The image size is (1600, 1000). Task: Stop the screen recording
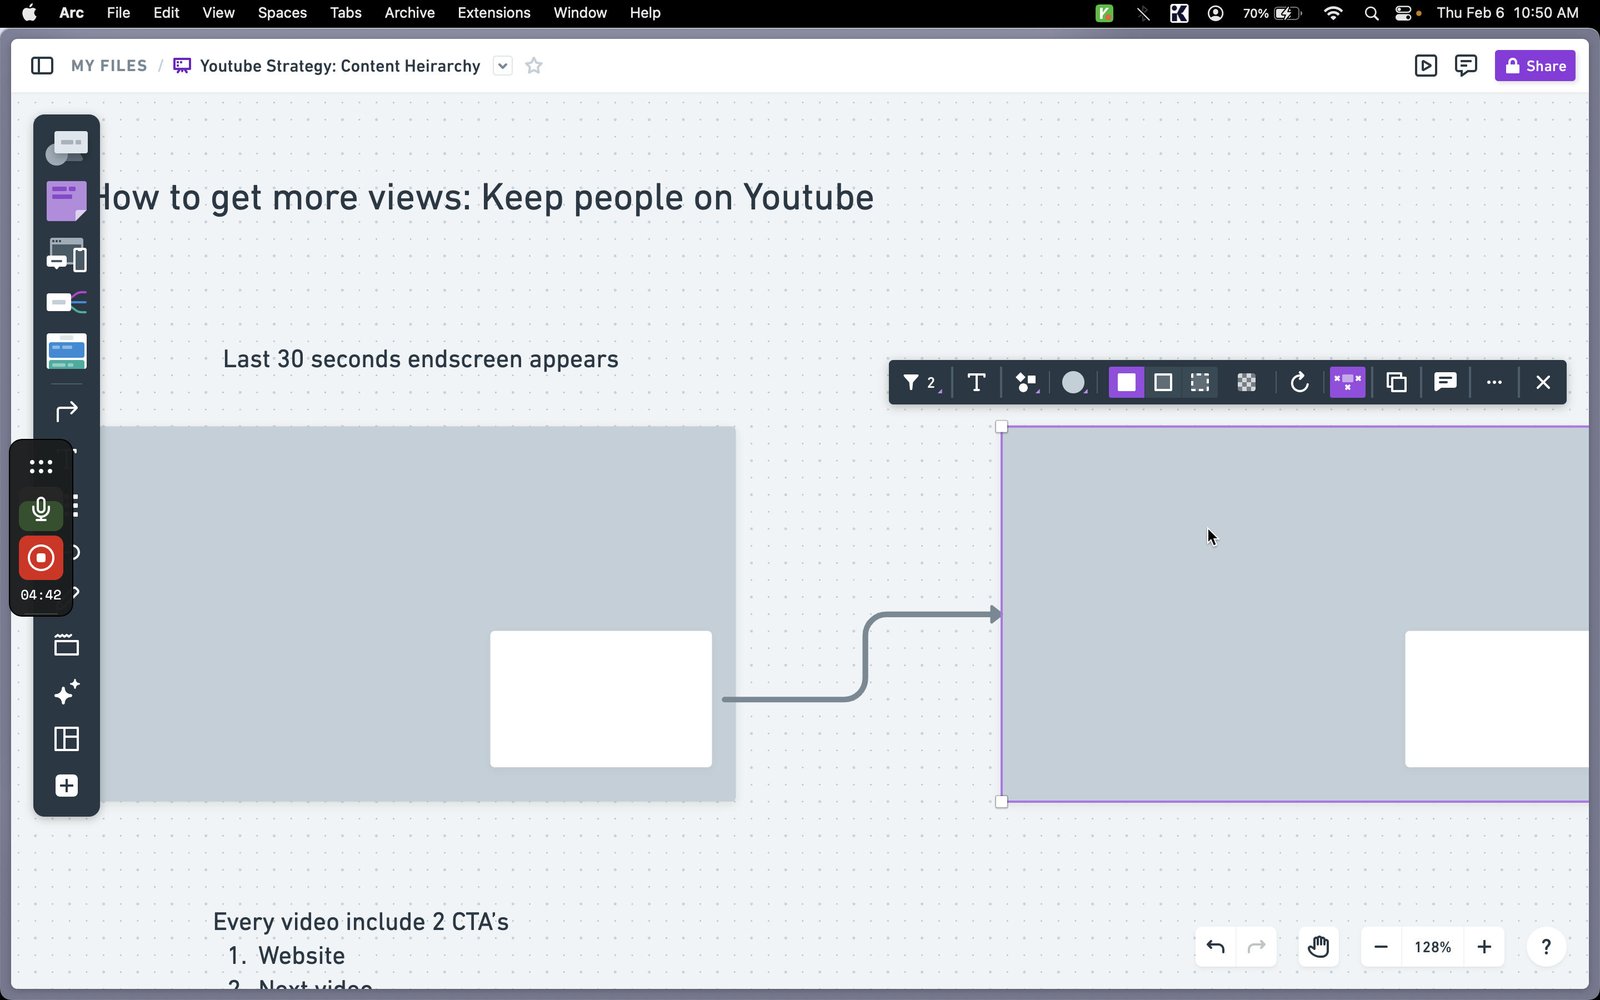41,558
